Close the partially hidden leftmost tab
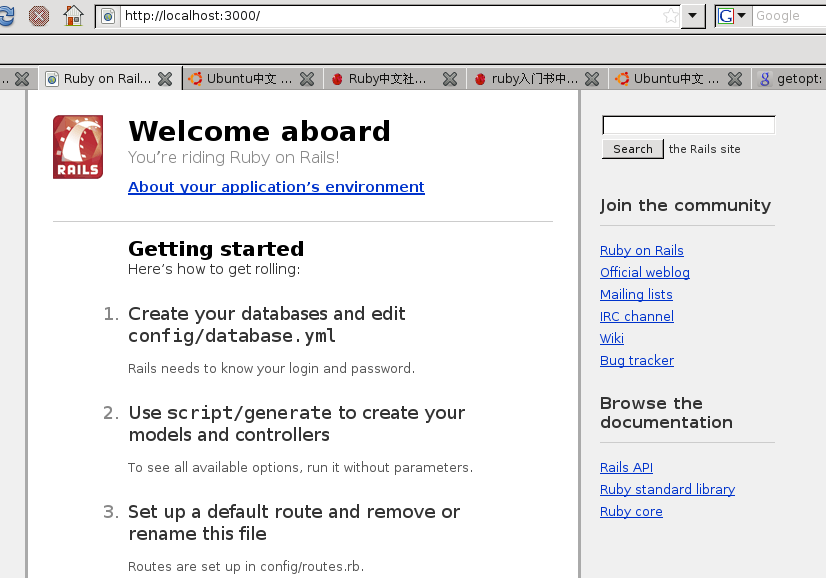 coord(22,79)
